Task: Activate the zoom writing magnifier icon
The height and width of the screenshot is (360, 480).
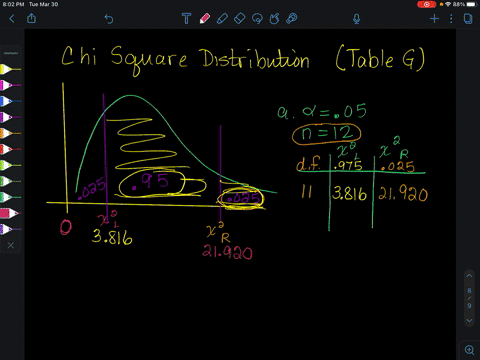Action: coord(469,350)
